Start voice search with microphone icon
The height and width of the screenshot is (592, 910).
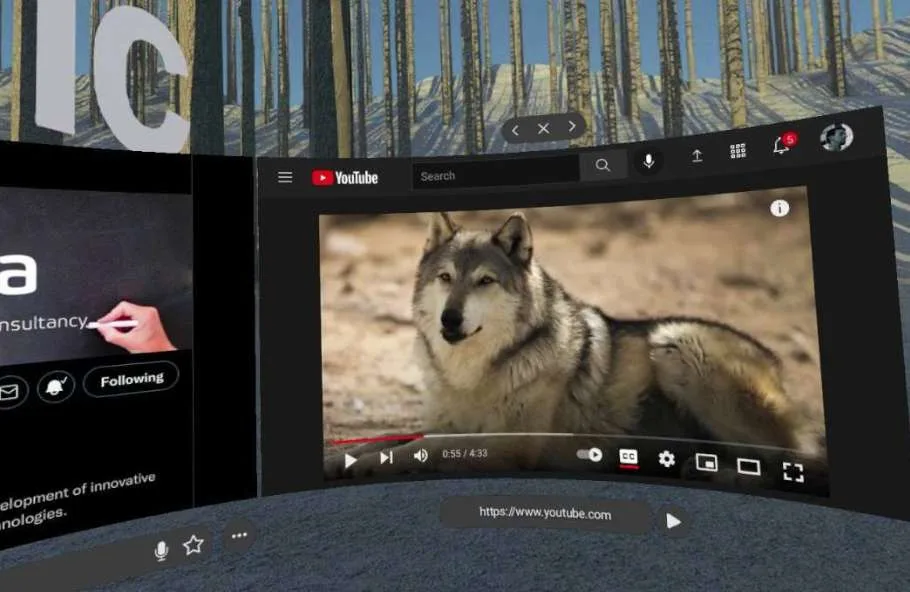[649, 161]
